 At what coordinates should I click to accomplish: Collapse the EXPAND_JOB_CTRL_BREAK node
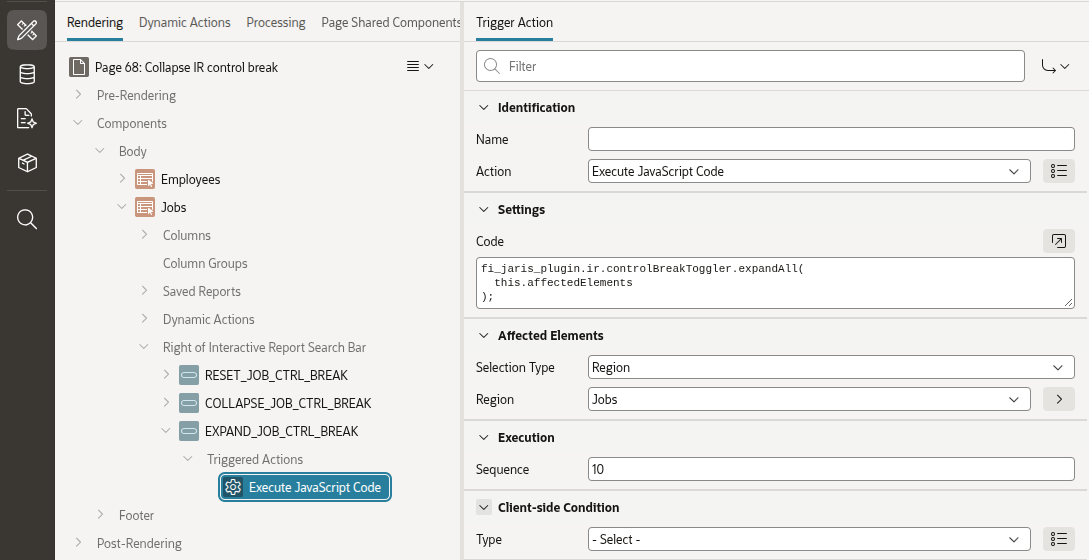tap(166, 431)
